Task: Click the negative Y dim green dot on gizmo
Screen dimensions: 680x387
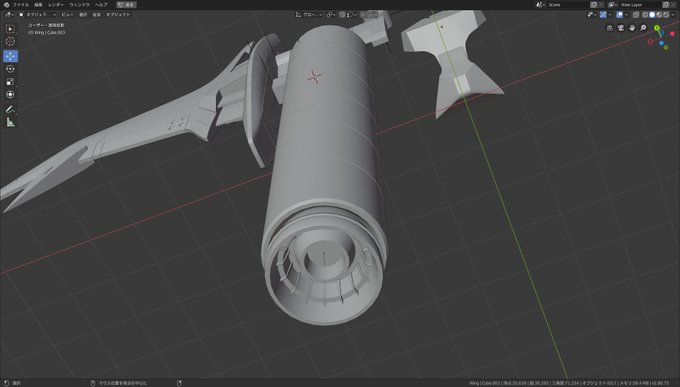Action: tap(666, 47)
